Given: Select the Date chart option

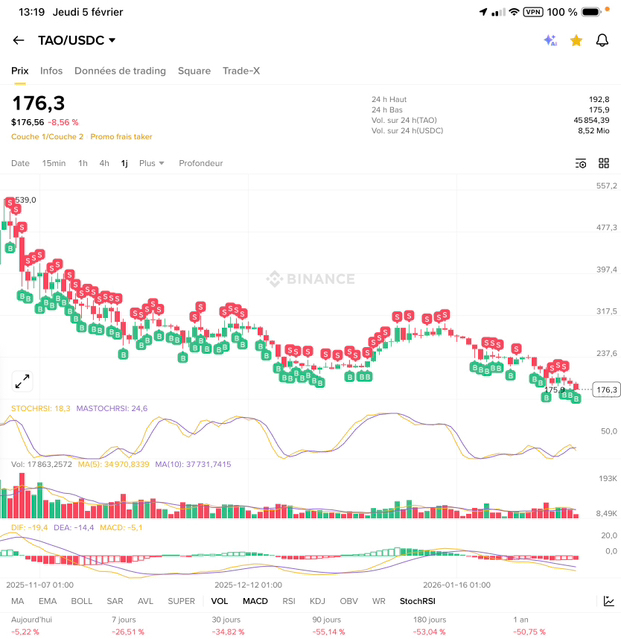Looking at the screenshot, I should (x=20, y=163).
